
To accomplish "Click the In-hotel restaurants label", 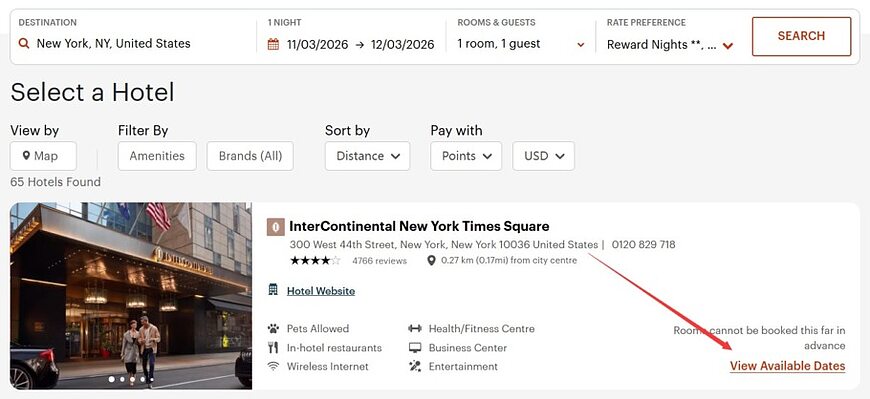I will (334, 348).
